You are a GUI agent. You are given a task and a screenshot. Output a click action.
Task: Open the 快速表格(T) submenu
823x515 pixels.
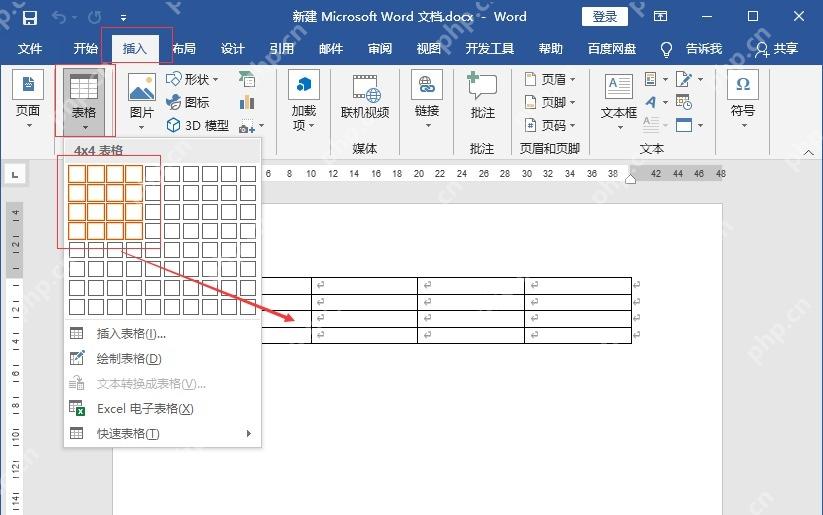(x=163, y=434)
